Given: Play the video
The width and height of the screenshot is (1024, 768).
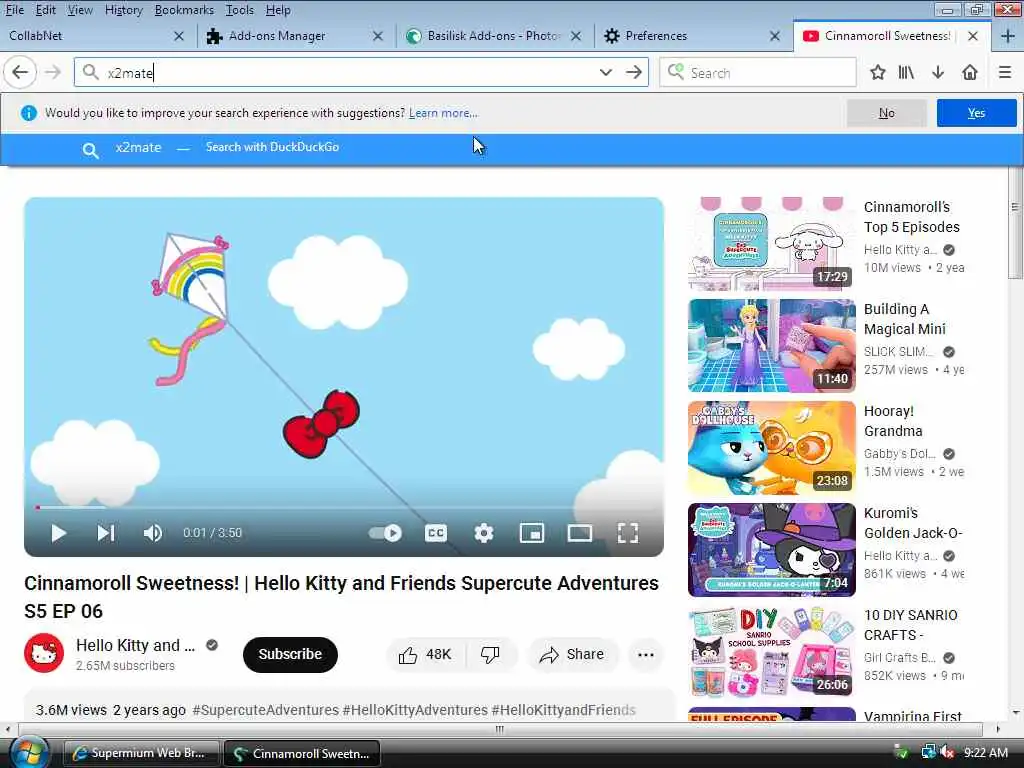Looking at the screenshot, I should pyautogui.click(x=58, y=533).
